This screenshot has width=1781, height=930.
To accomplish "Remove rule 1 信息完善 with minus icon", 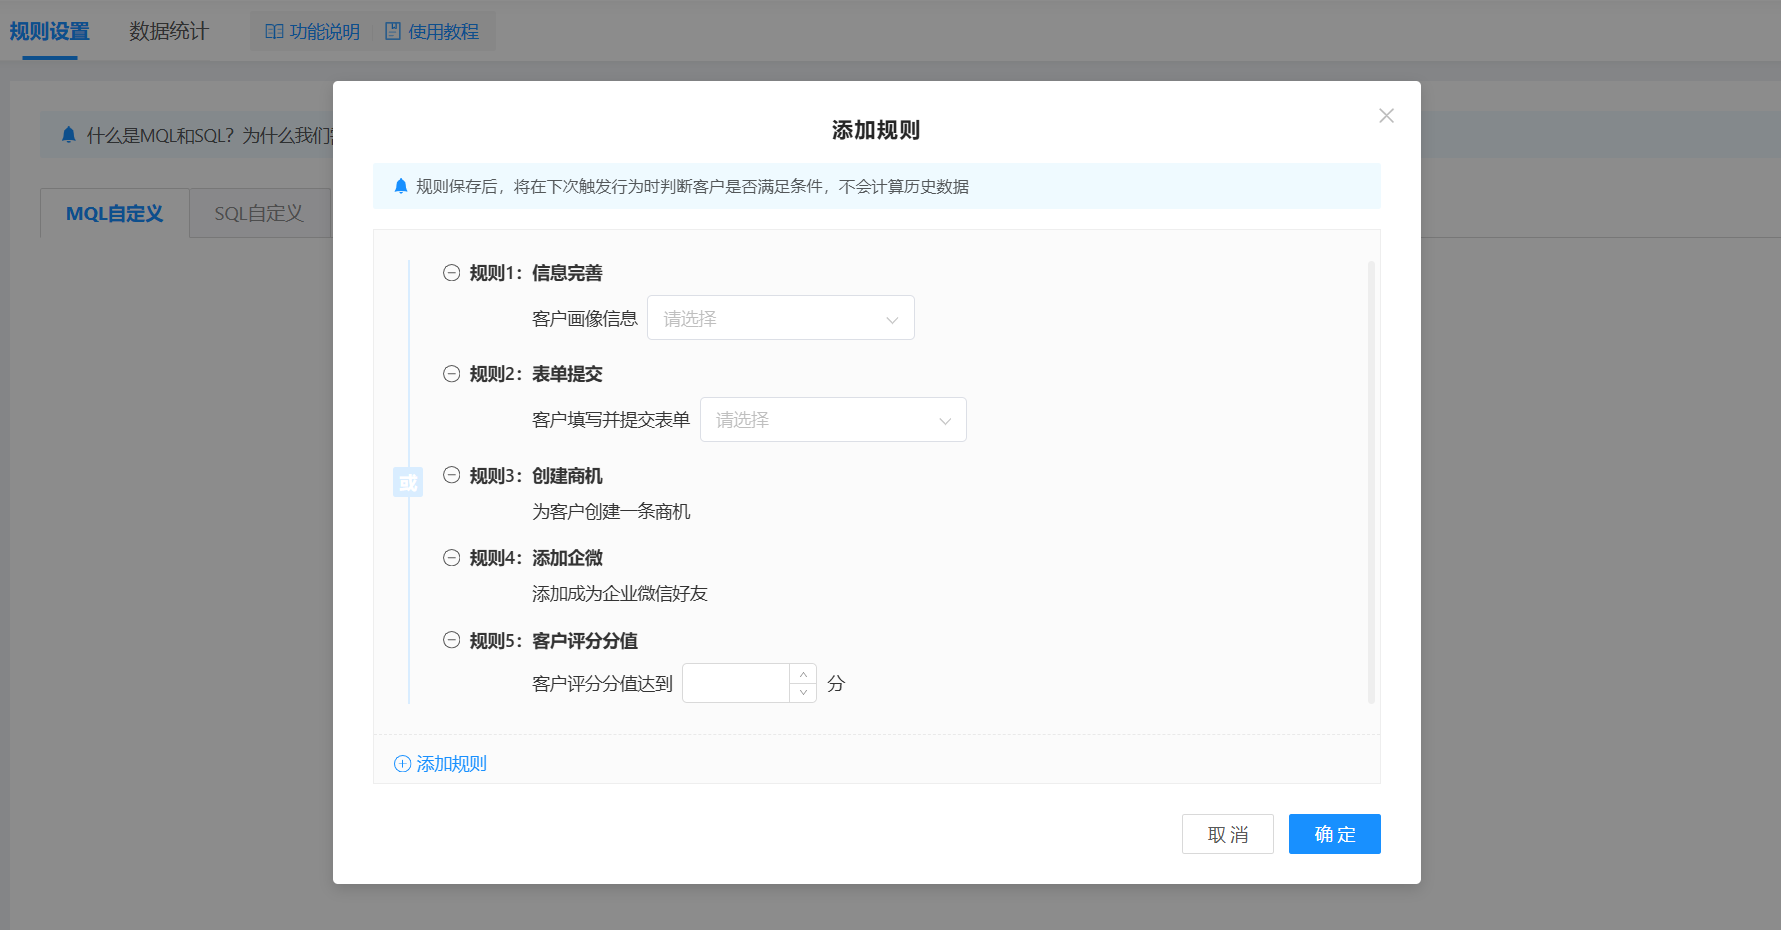I will pos(452,273).
